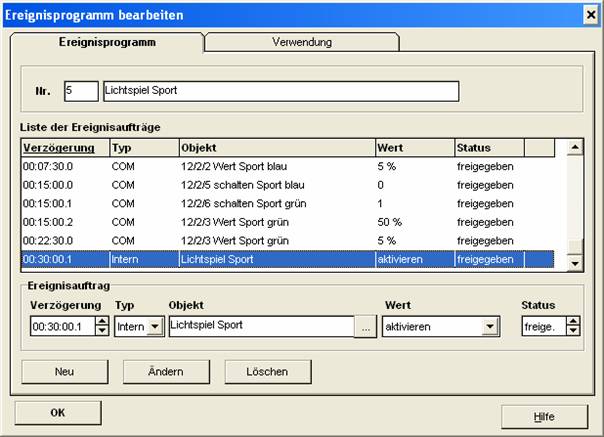Expand the Wert dropdown showing aktivieren
The image size is (604, 437).
pos(490,326)
